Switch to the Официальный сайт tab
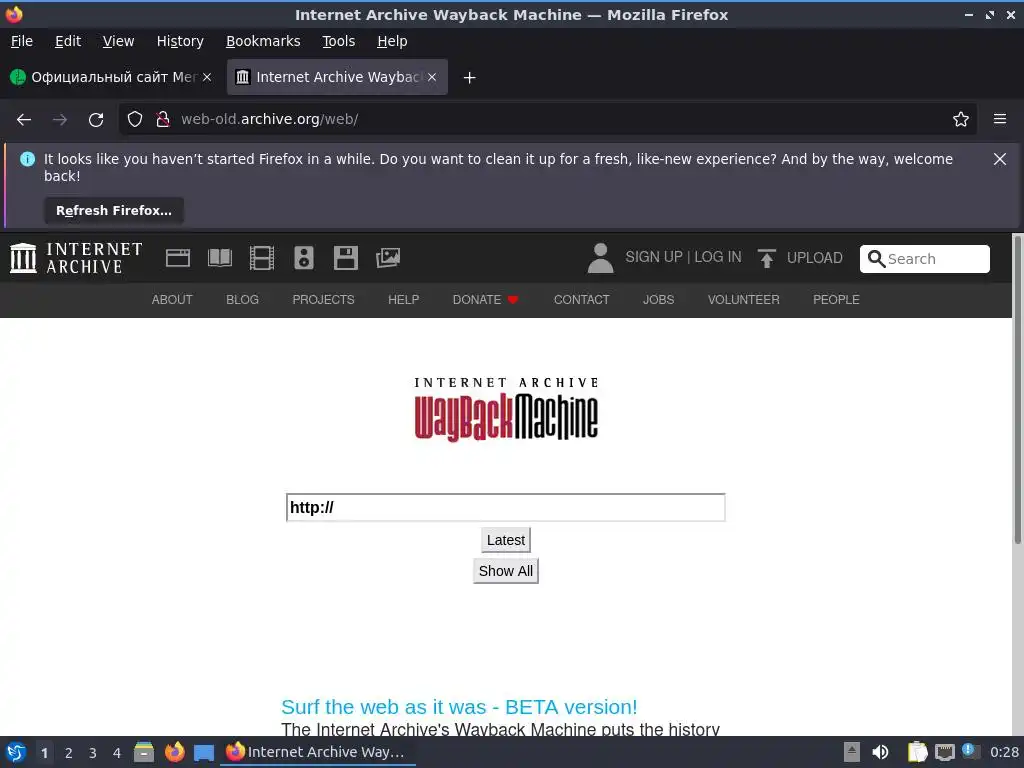 112,77
